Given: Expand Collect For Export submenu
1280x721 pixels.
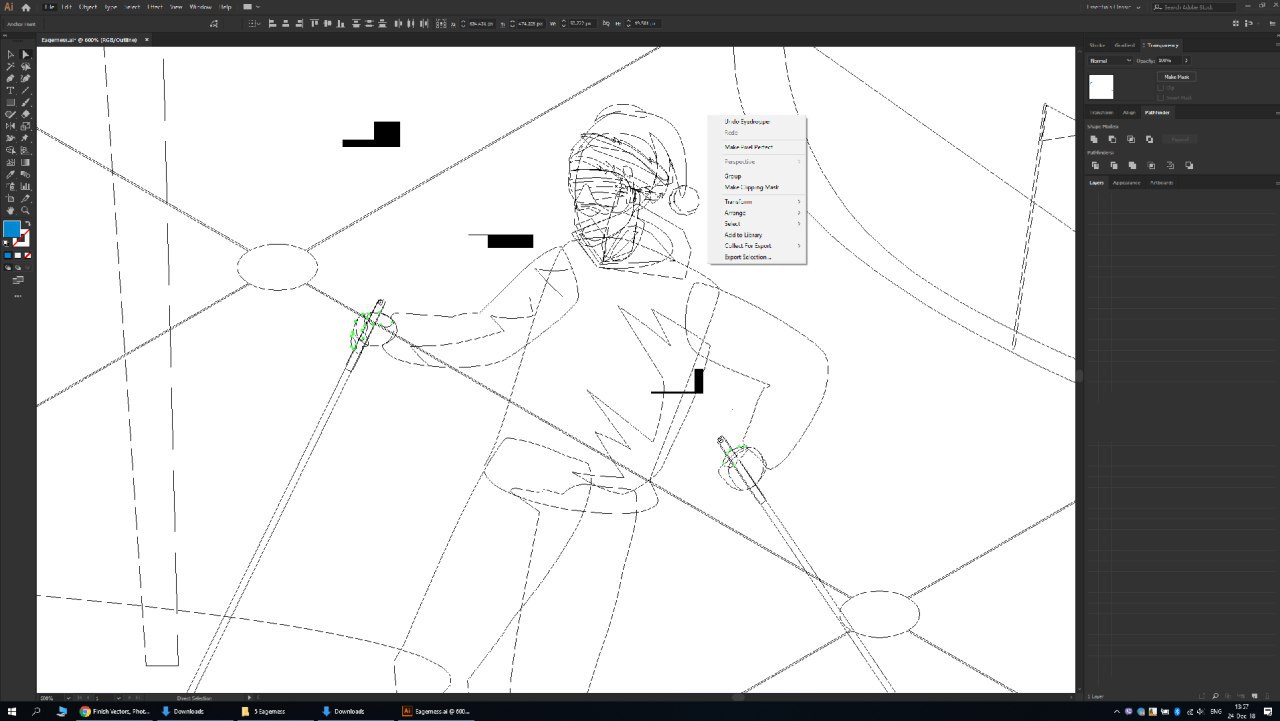Looking at the screenshot, I should (x=757, y=246).
